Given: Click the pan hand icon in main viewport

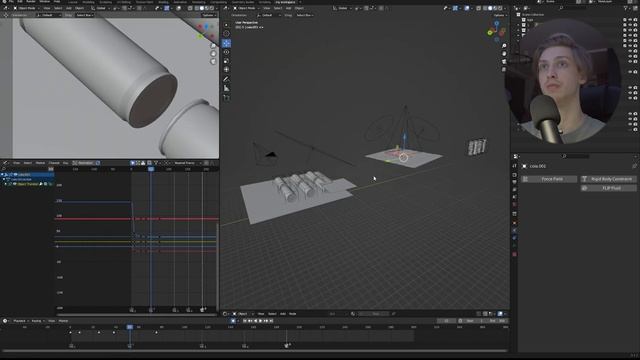Looking at the screenshot, I should point(504,53).
